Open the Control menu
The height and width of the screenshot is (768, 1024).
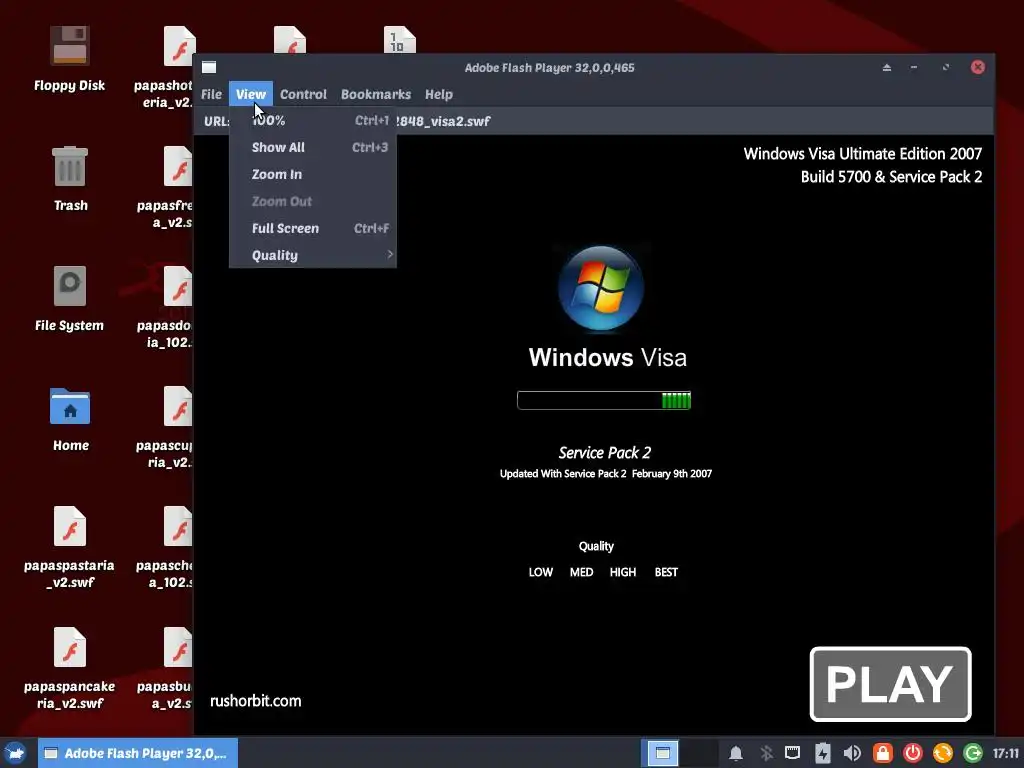click(x=303, y=94)
